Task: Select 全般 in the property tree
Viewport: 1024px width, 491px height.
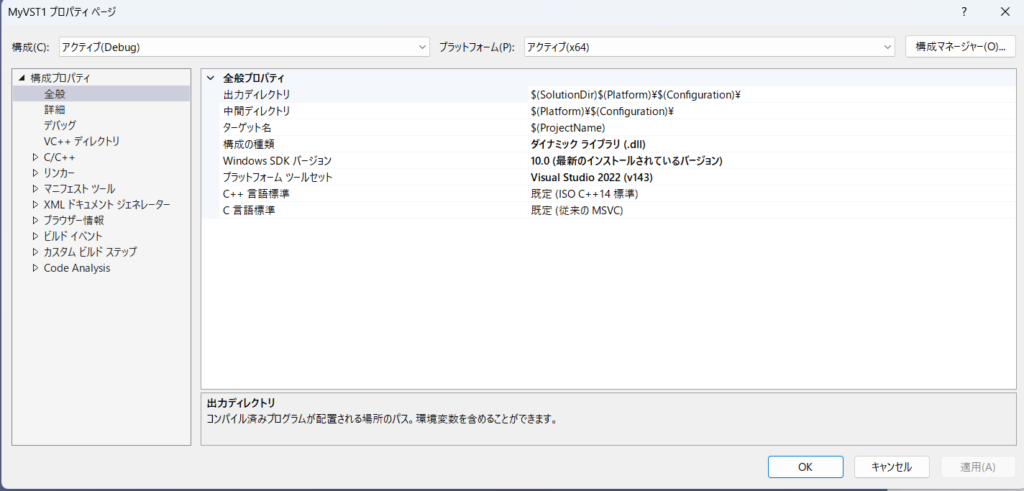Action: pos(55,93)
